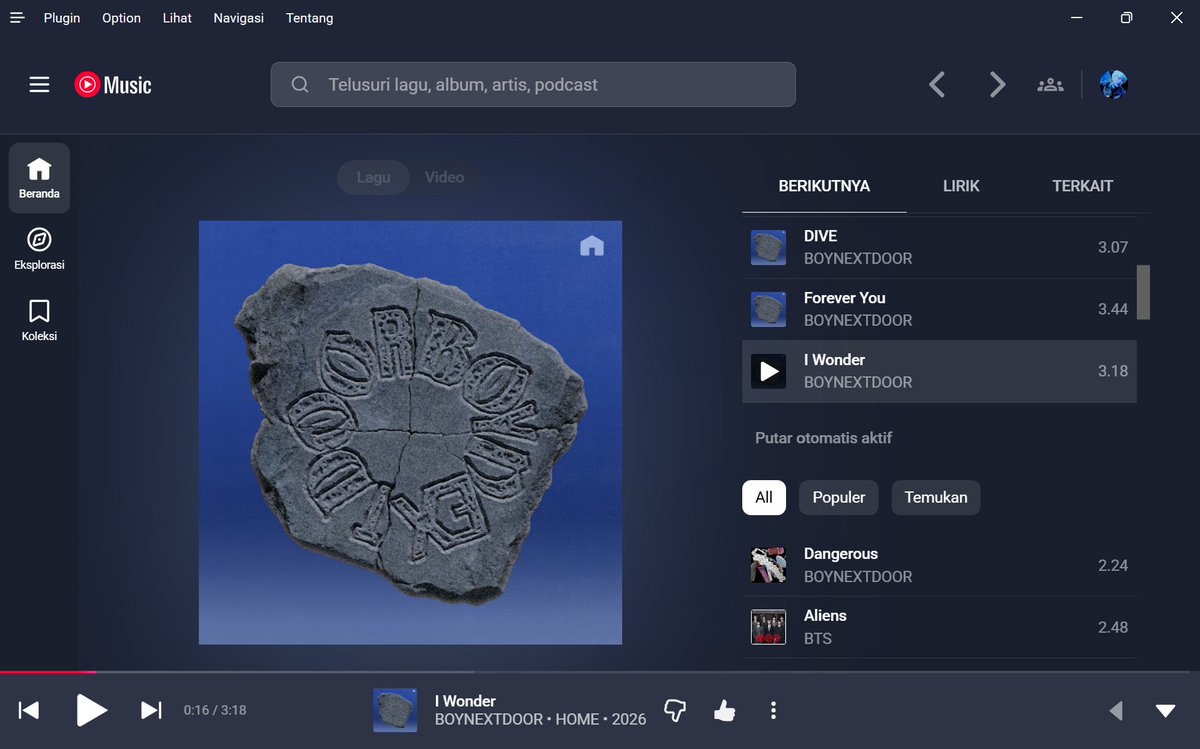
Task: Click the DIVE row thumbnail
Action: pos(768,247)
